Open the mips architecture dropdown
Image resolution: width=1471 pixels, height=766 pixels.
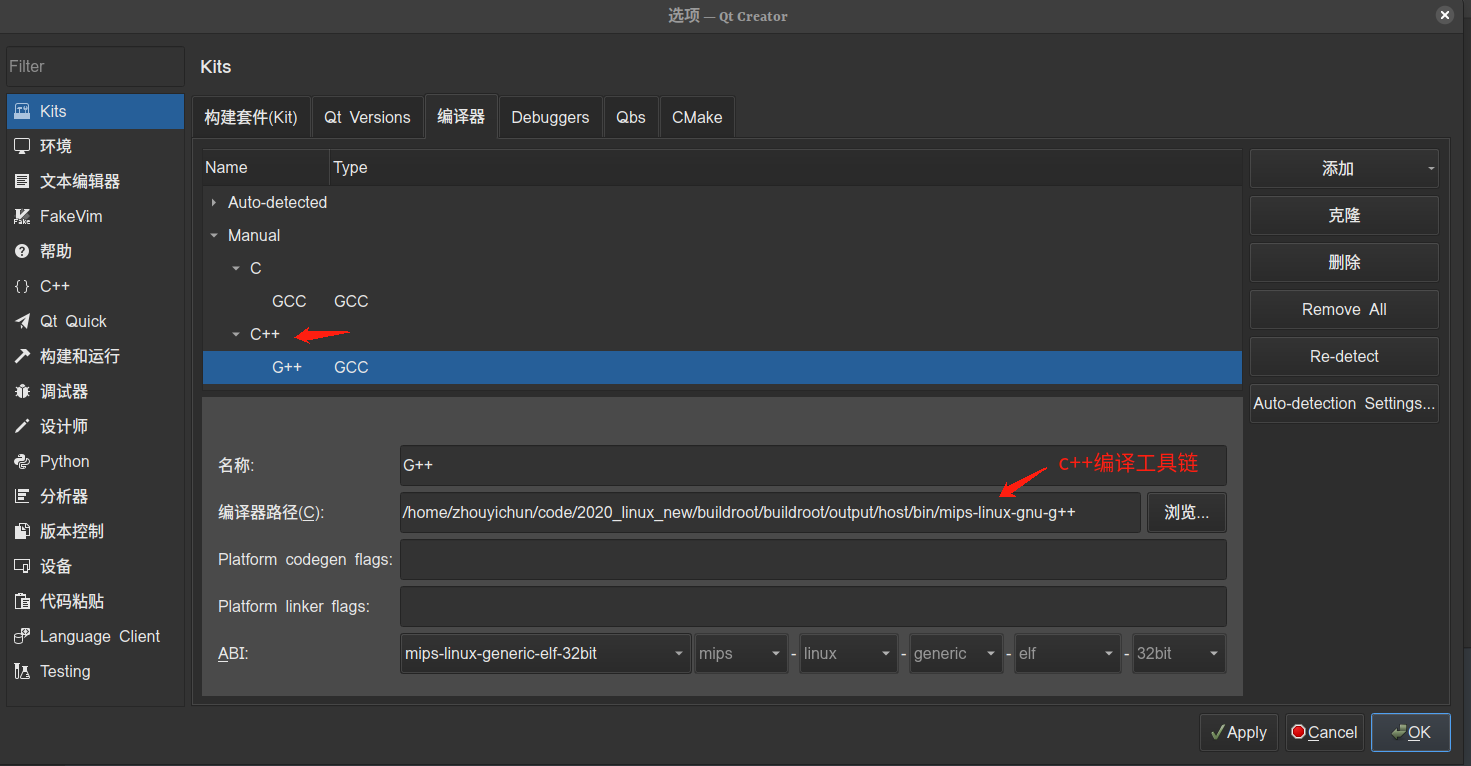742,653
